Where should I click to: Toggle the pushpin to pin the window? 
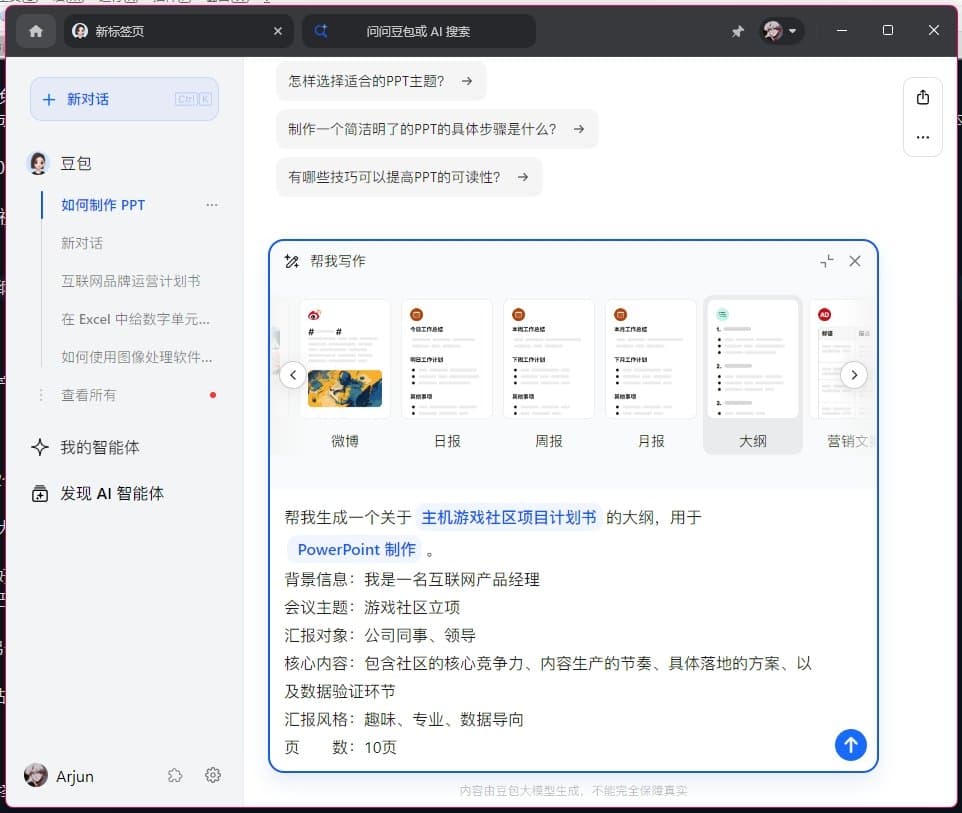coord(737,31)
